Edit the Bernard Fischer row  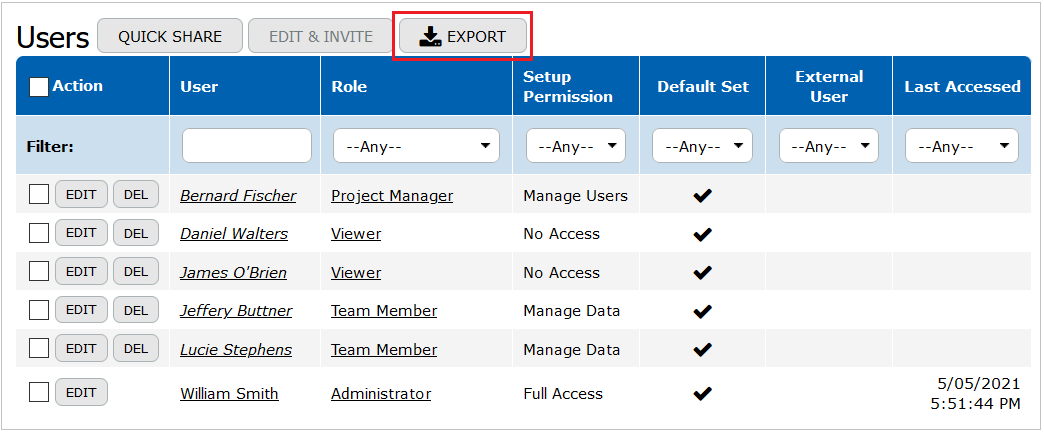(81, 195)
